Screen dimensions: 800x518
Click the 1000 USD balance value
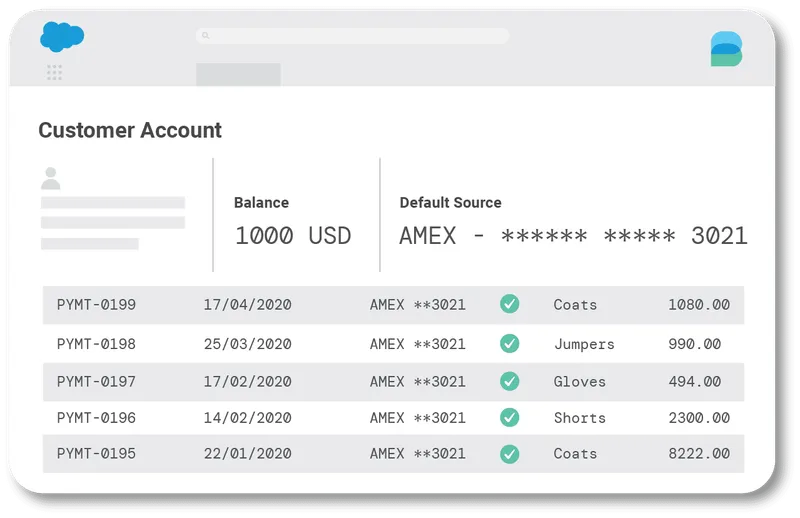pyautogui.click(x=293, y=236)
